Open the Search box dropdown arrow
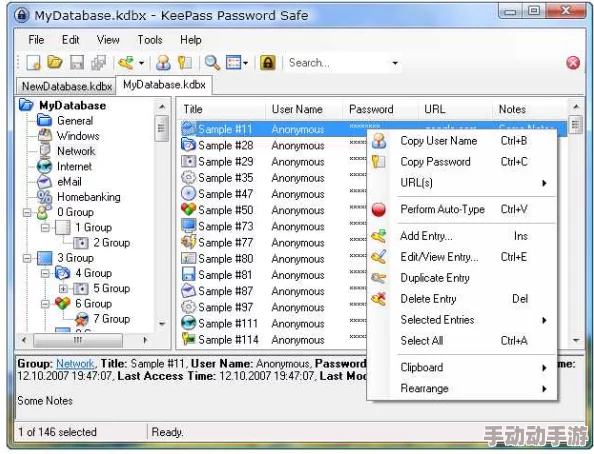This screenshot has height=454, width=594. point(395,63)
